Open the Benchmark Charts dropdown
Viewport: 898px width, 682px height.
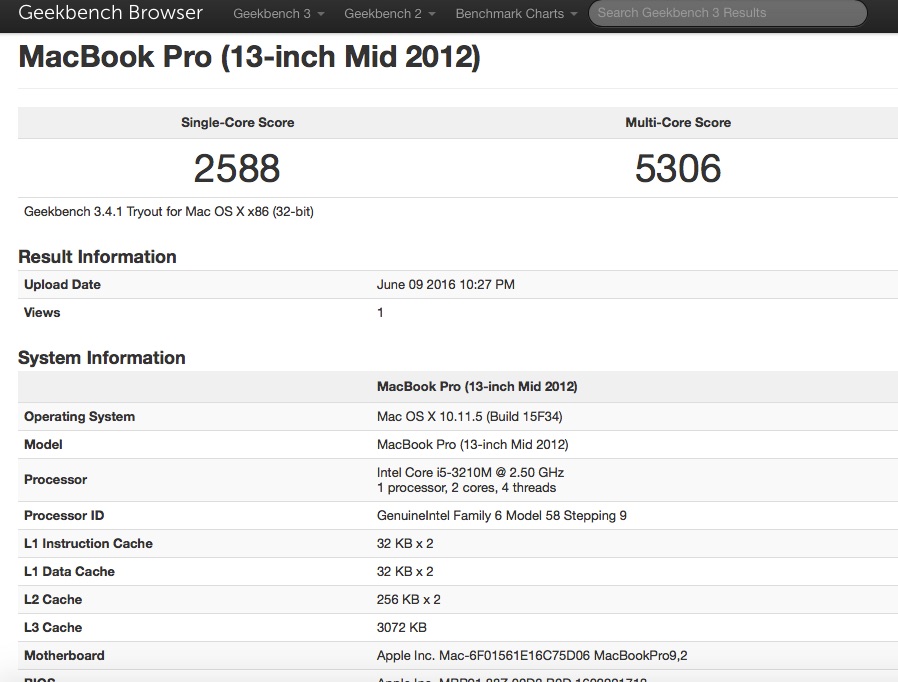[x=516, y=14]
